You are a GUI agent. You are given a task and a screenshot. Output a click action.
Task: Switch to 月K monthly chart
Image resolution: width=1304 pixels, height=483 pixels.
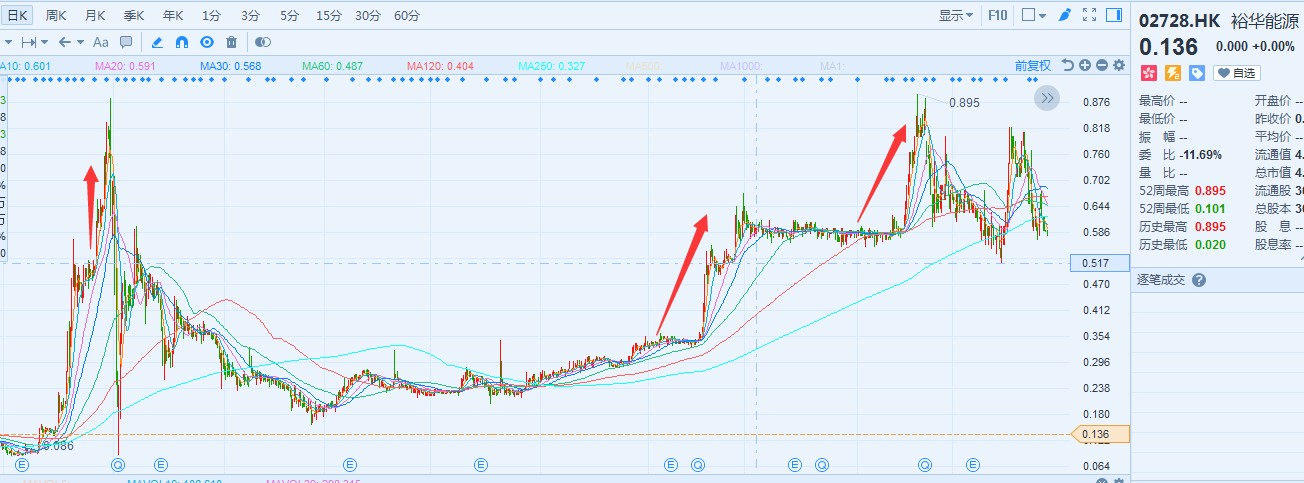(x=95, y=15)
